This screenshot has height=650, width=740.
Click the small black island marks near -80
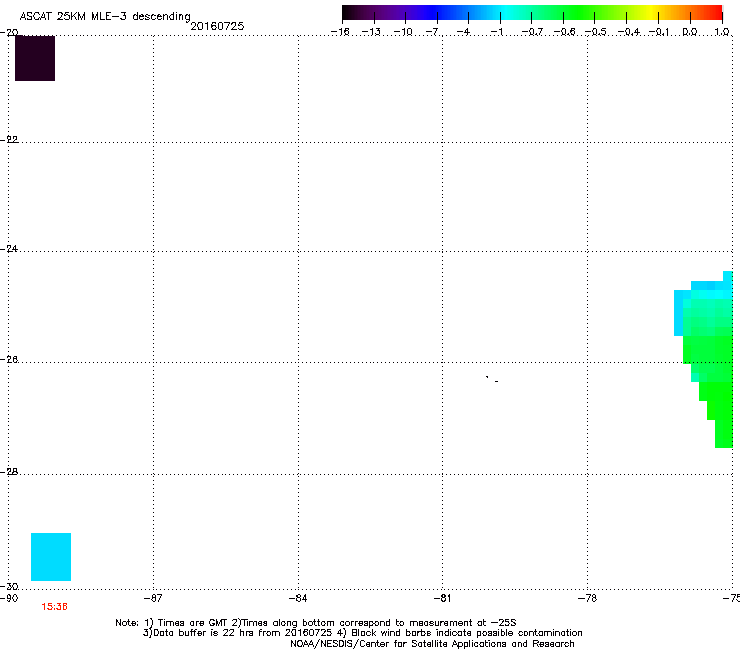492,379
